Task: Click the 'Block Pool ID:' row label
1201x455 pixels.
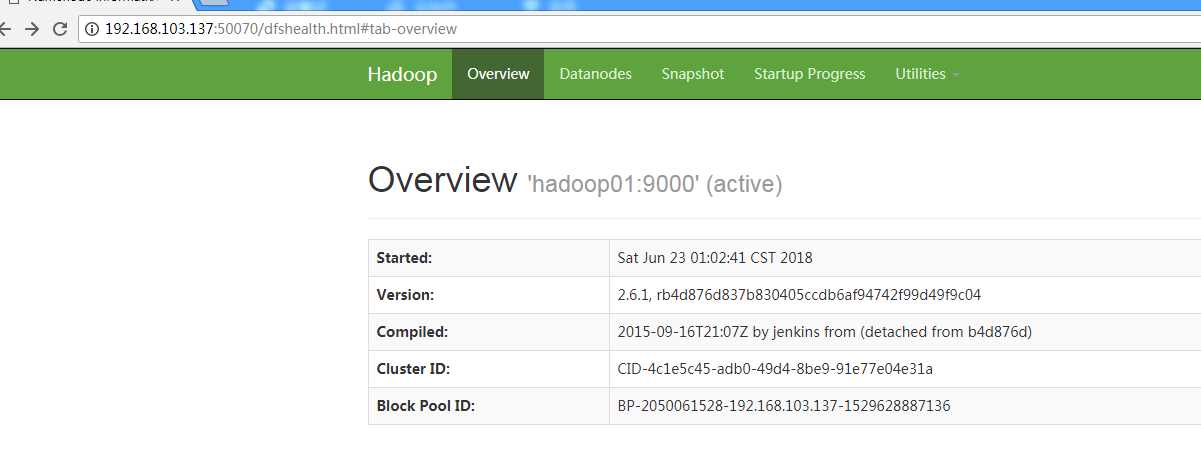Action: point(425,406)
